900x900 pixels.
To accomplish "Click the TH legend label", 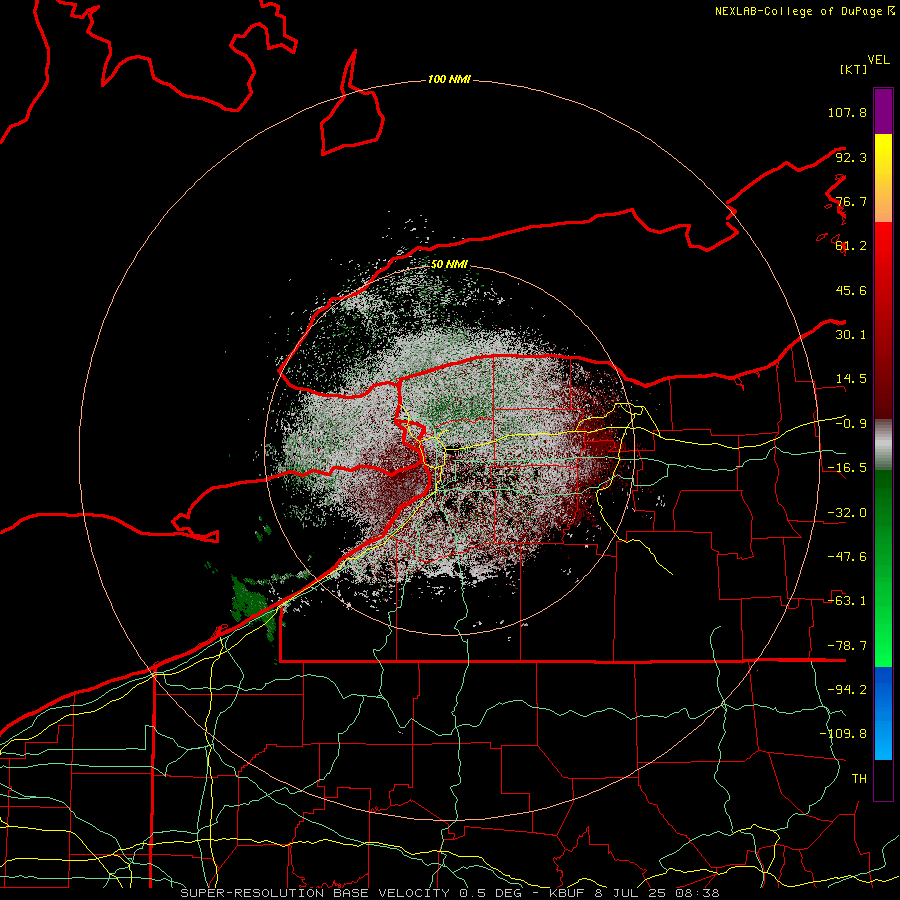I will point(859,779).
